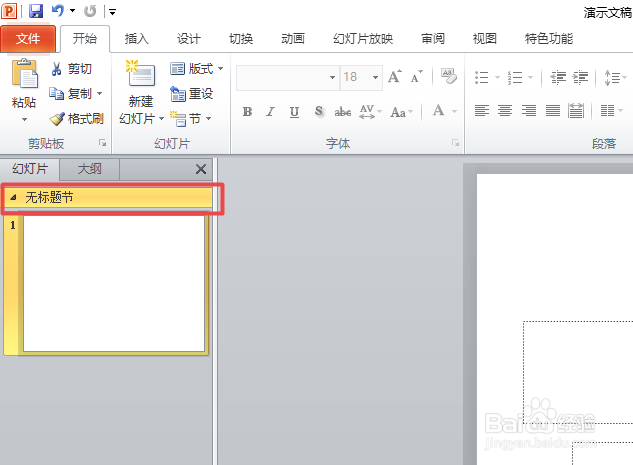Click the Decrease Font Size icon
Viewport: 633px width, 465px height.
click(416, 77)
